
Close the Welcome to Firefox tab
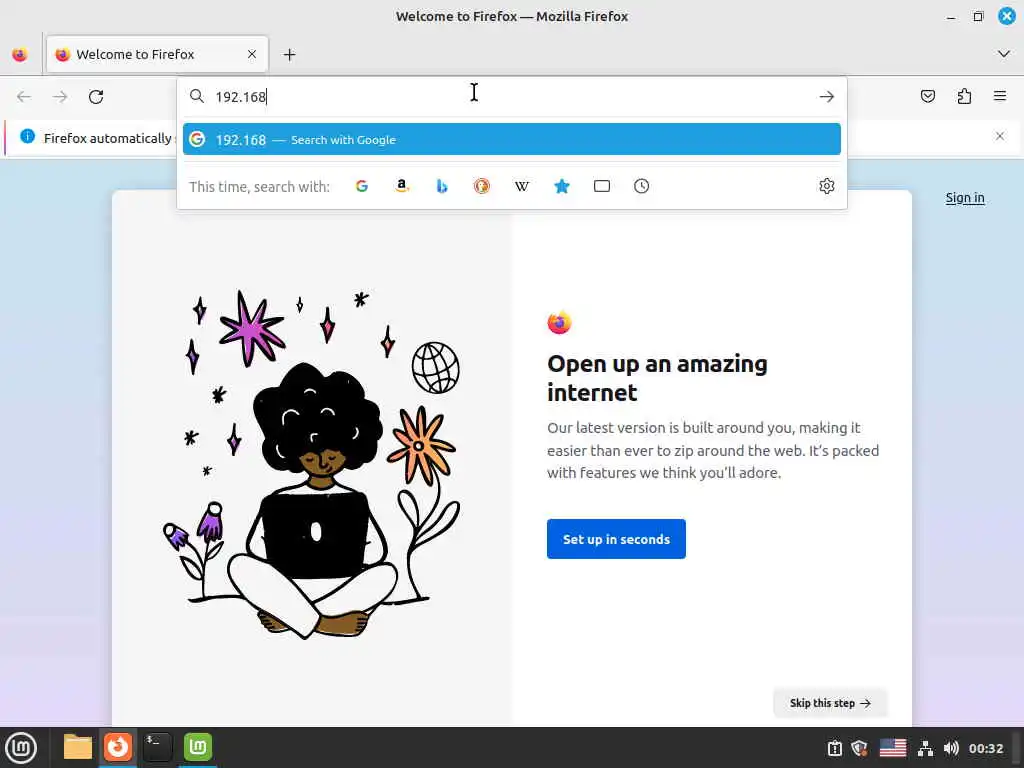point(252,54)
